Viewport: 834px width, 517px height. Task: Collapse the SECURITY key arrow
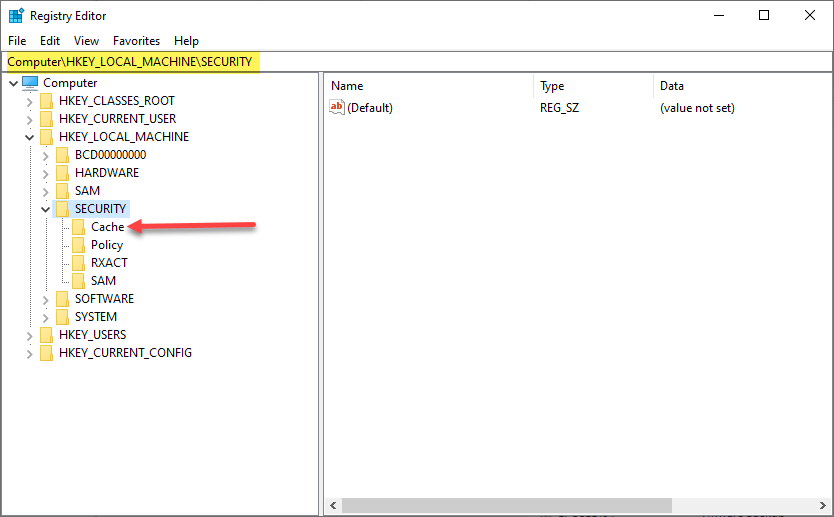[x=45, y=210]
